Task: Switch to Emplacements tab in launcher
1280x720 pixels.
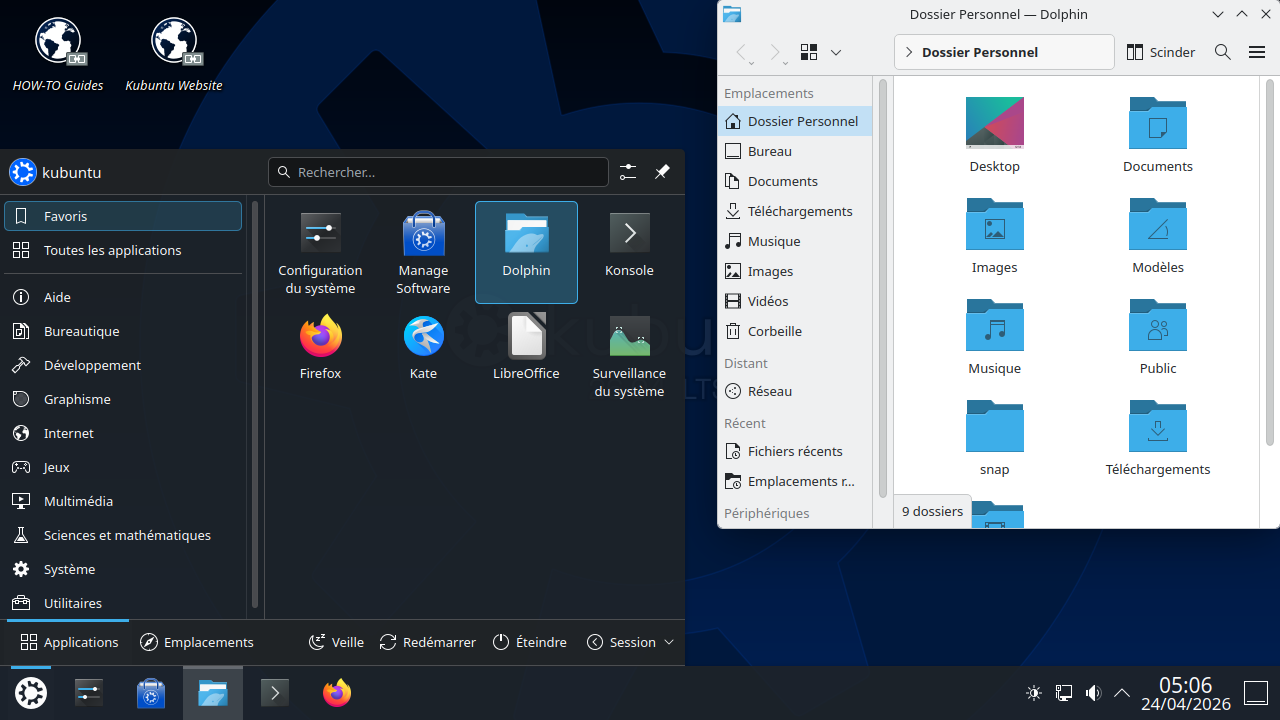Action: [x=197, y=642]
